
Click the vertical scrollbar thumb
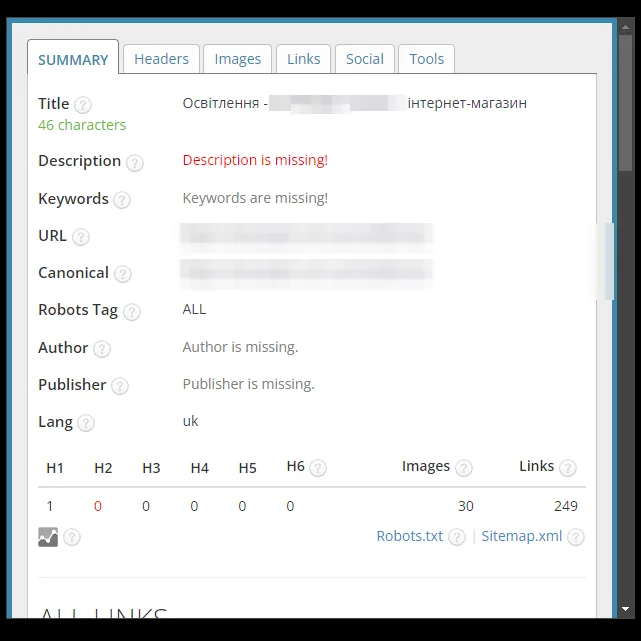click(625, 103)
